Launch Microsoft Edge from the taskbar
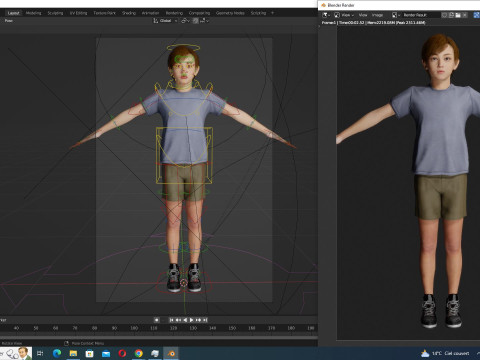This screenshot has width=480, height=360. click(57, 353)
